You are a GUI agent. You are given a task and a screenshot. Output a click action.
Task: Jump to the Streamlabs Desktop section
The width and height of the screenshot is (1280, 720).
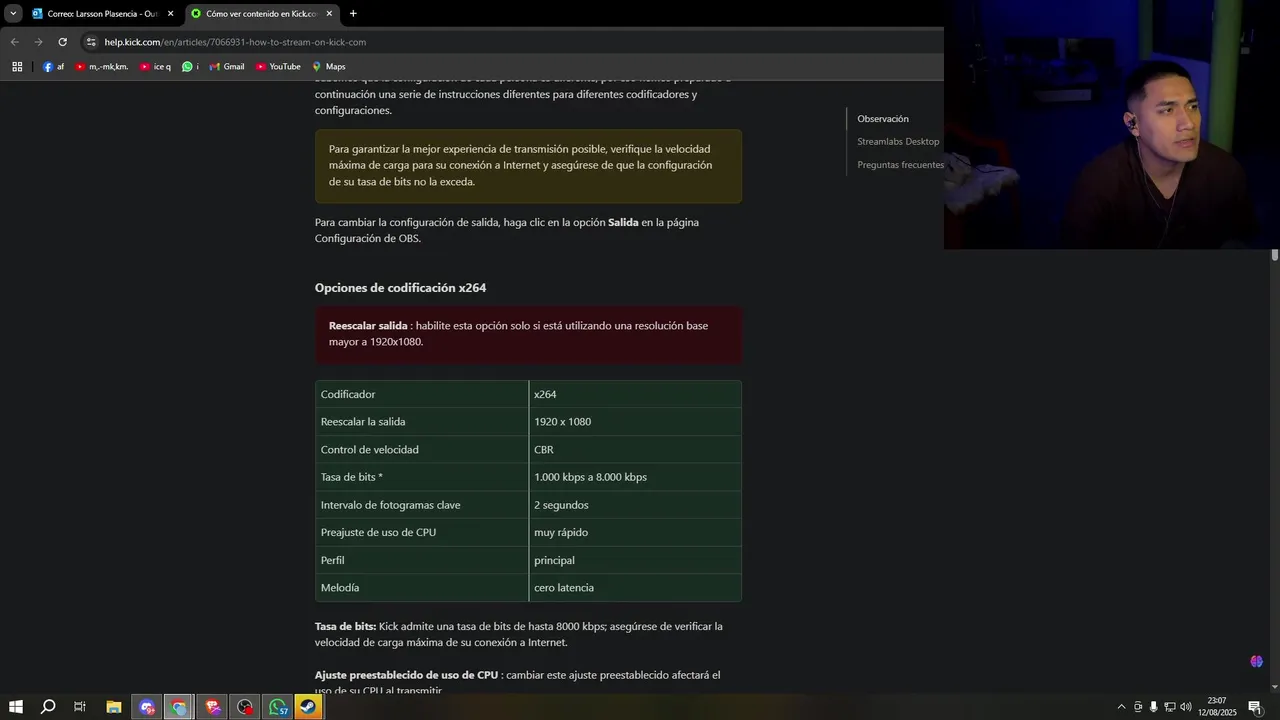click(898, 142)
